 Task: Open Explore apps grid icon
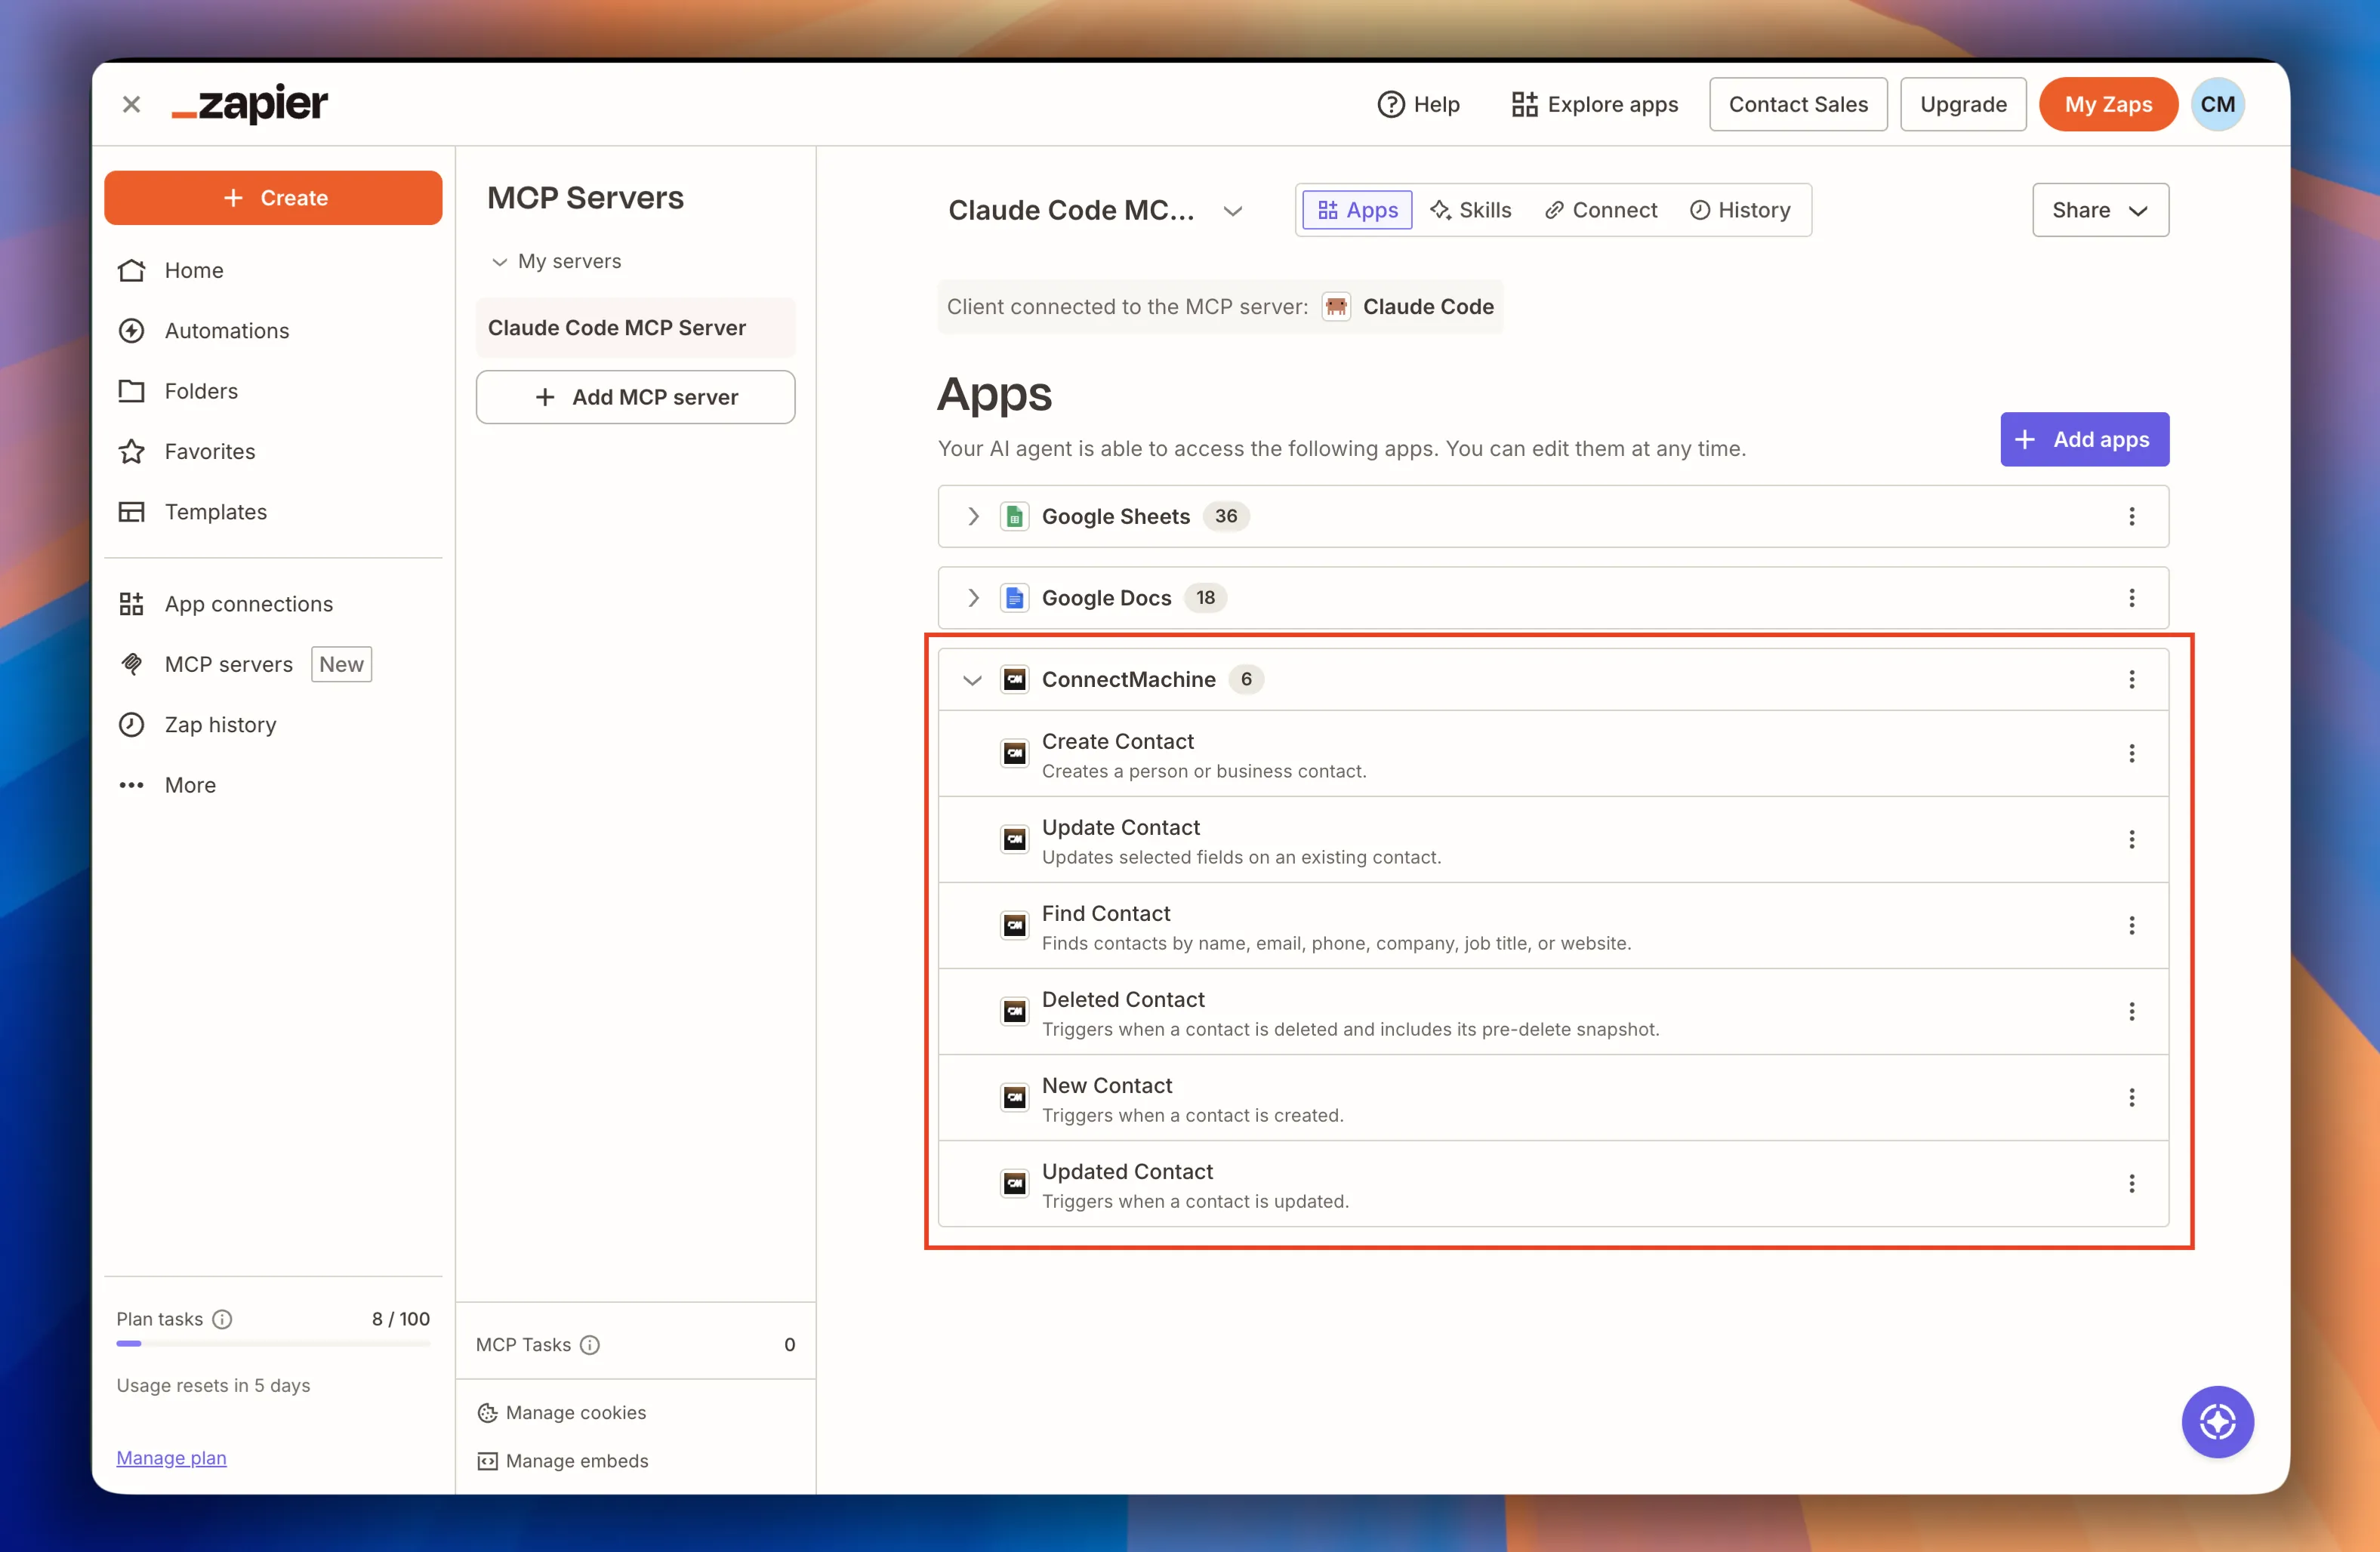pyautogui.click(x=1524, y=104)
